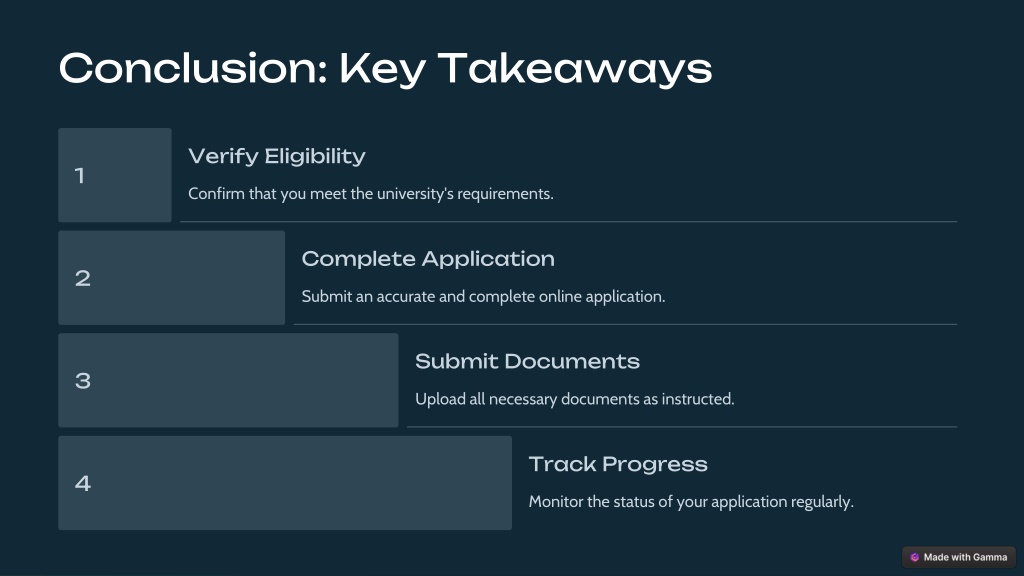
Task: Click the divider line under Verify Eligibility
Action: (569, 222)
